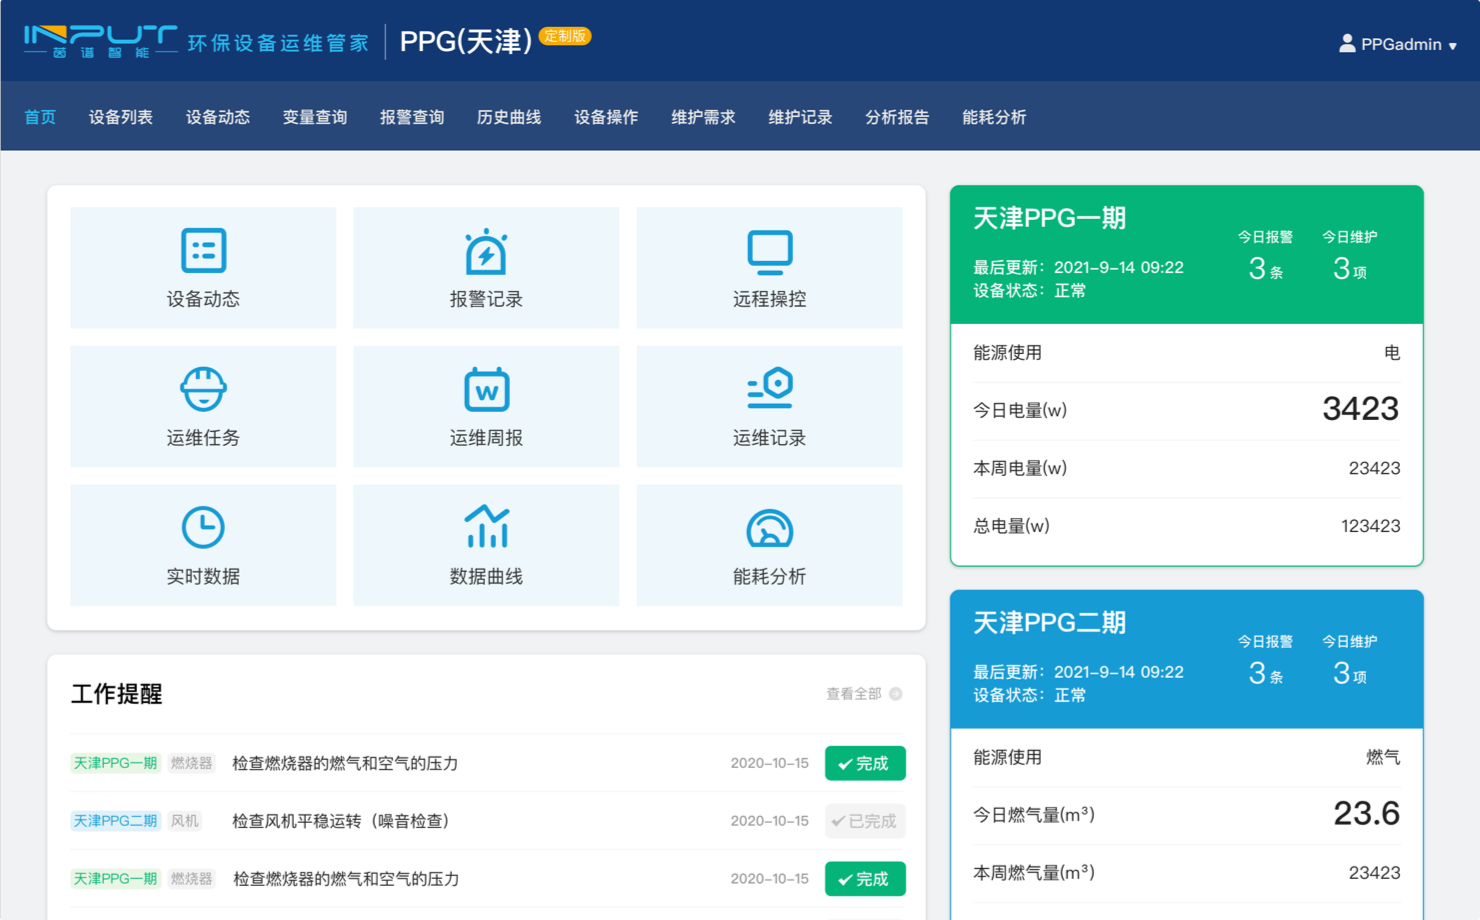The height and width of the screenshot is (920, 1480).
Task: Click the 天津PPG二期 tag in reminders
Action: (115, 821)
